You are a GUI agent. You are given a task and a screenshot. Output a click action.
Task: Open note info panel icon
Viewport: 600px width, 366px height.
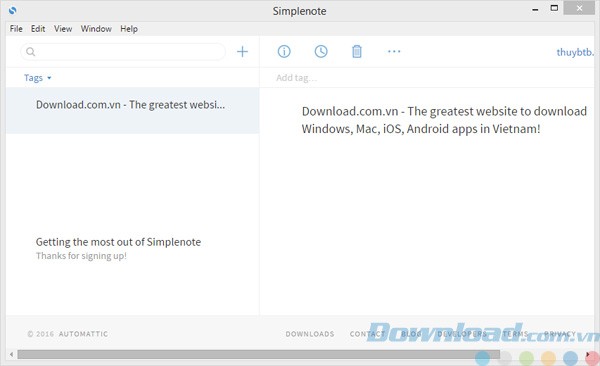[x=284, y=51]
